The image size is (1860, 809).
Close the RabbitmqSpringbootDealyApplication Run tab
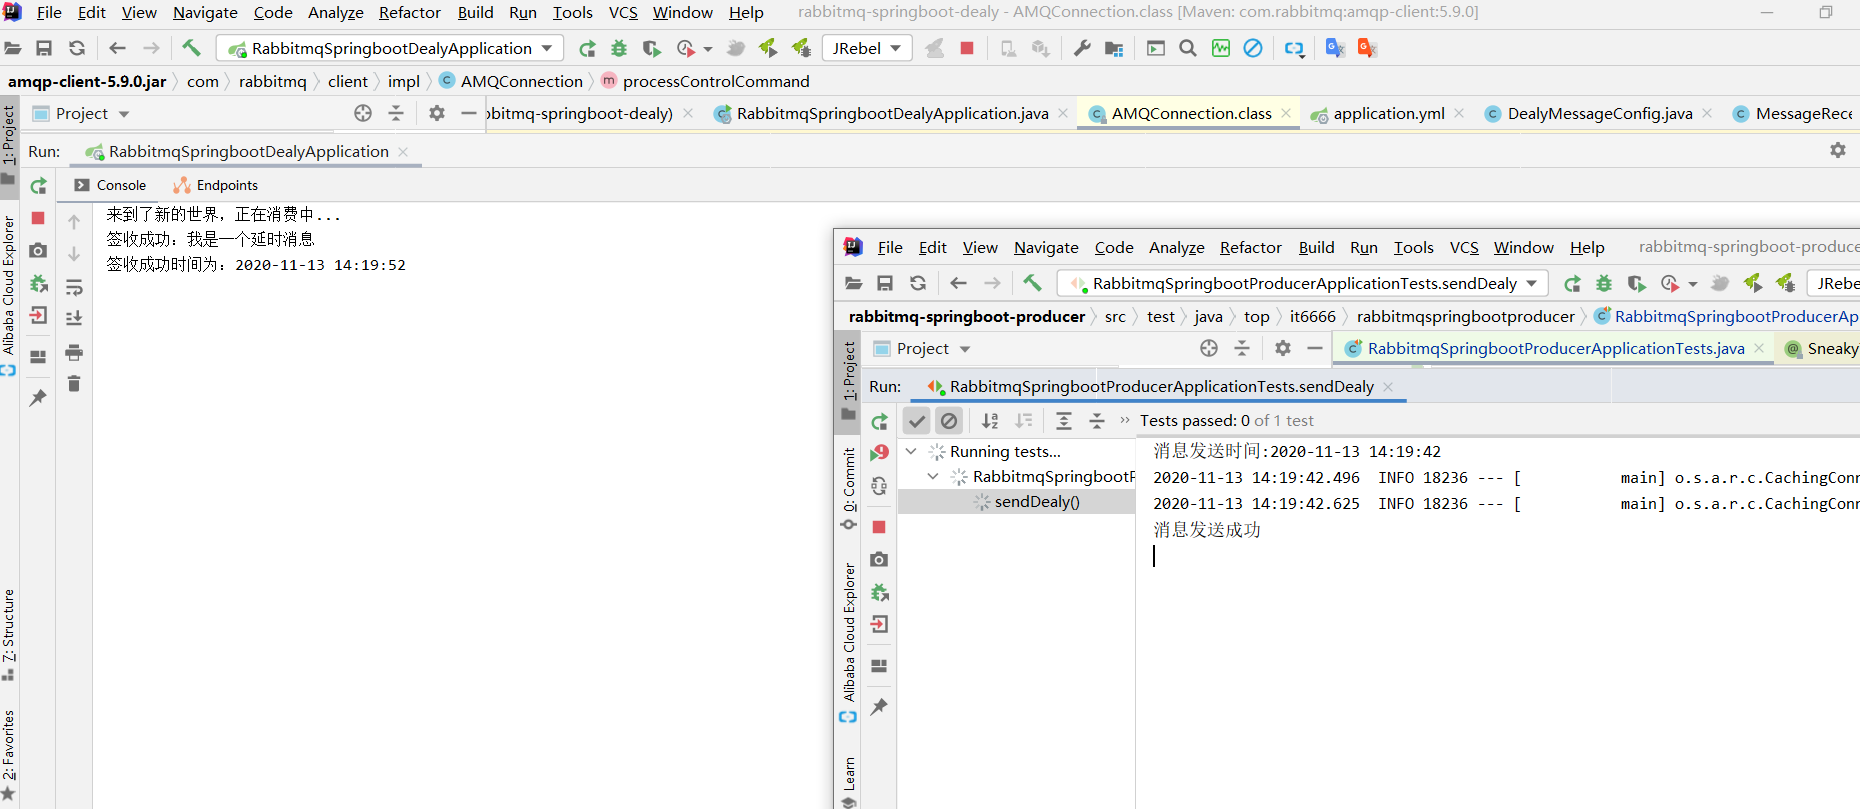(x=403, y=151)
